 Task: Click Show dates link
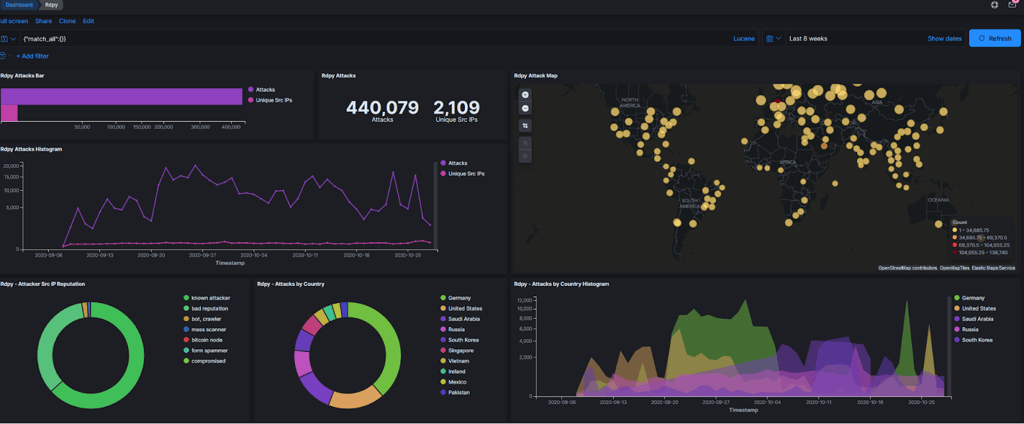(944, 39)
